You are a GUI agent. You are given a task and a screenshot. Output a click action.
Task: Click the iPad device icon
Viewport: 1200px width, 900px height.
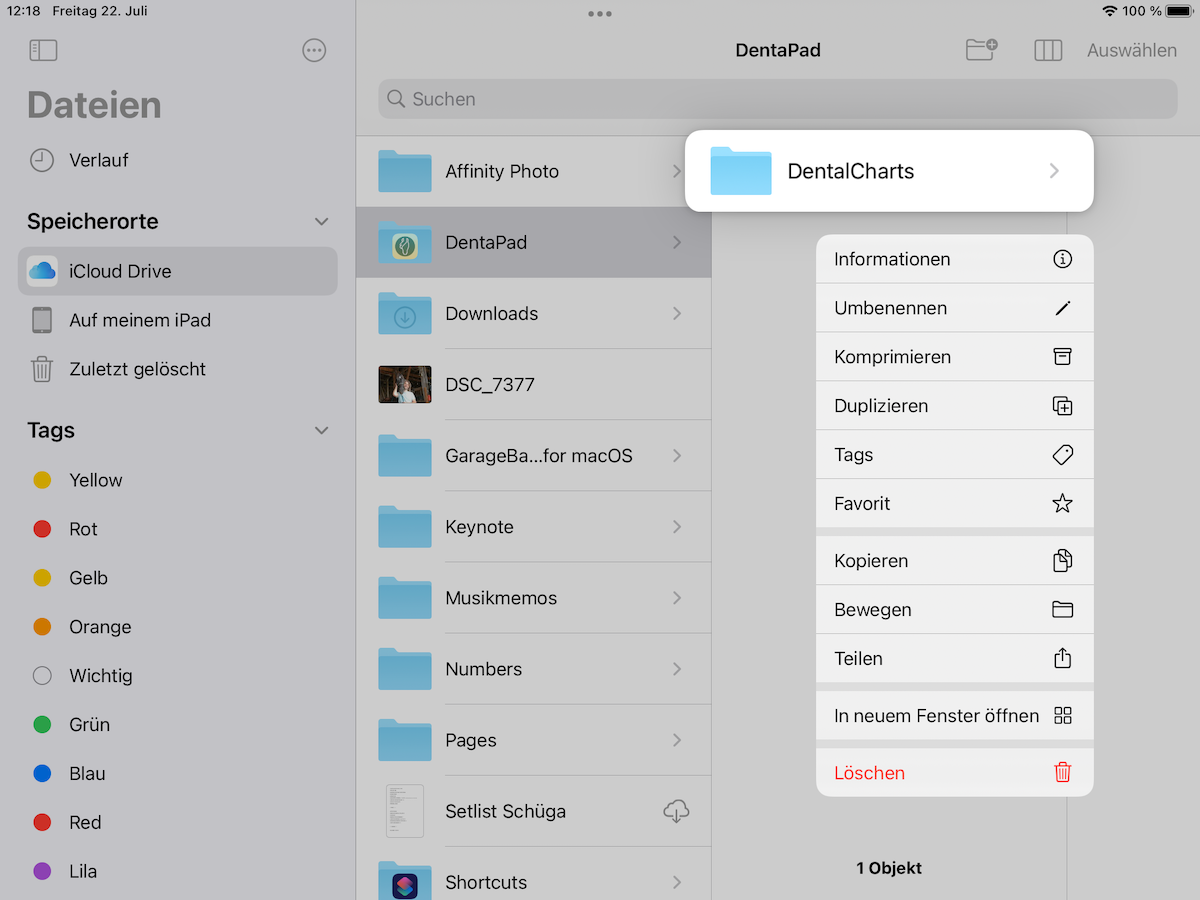(x=42, y=320)
